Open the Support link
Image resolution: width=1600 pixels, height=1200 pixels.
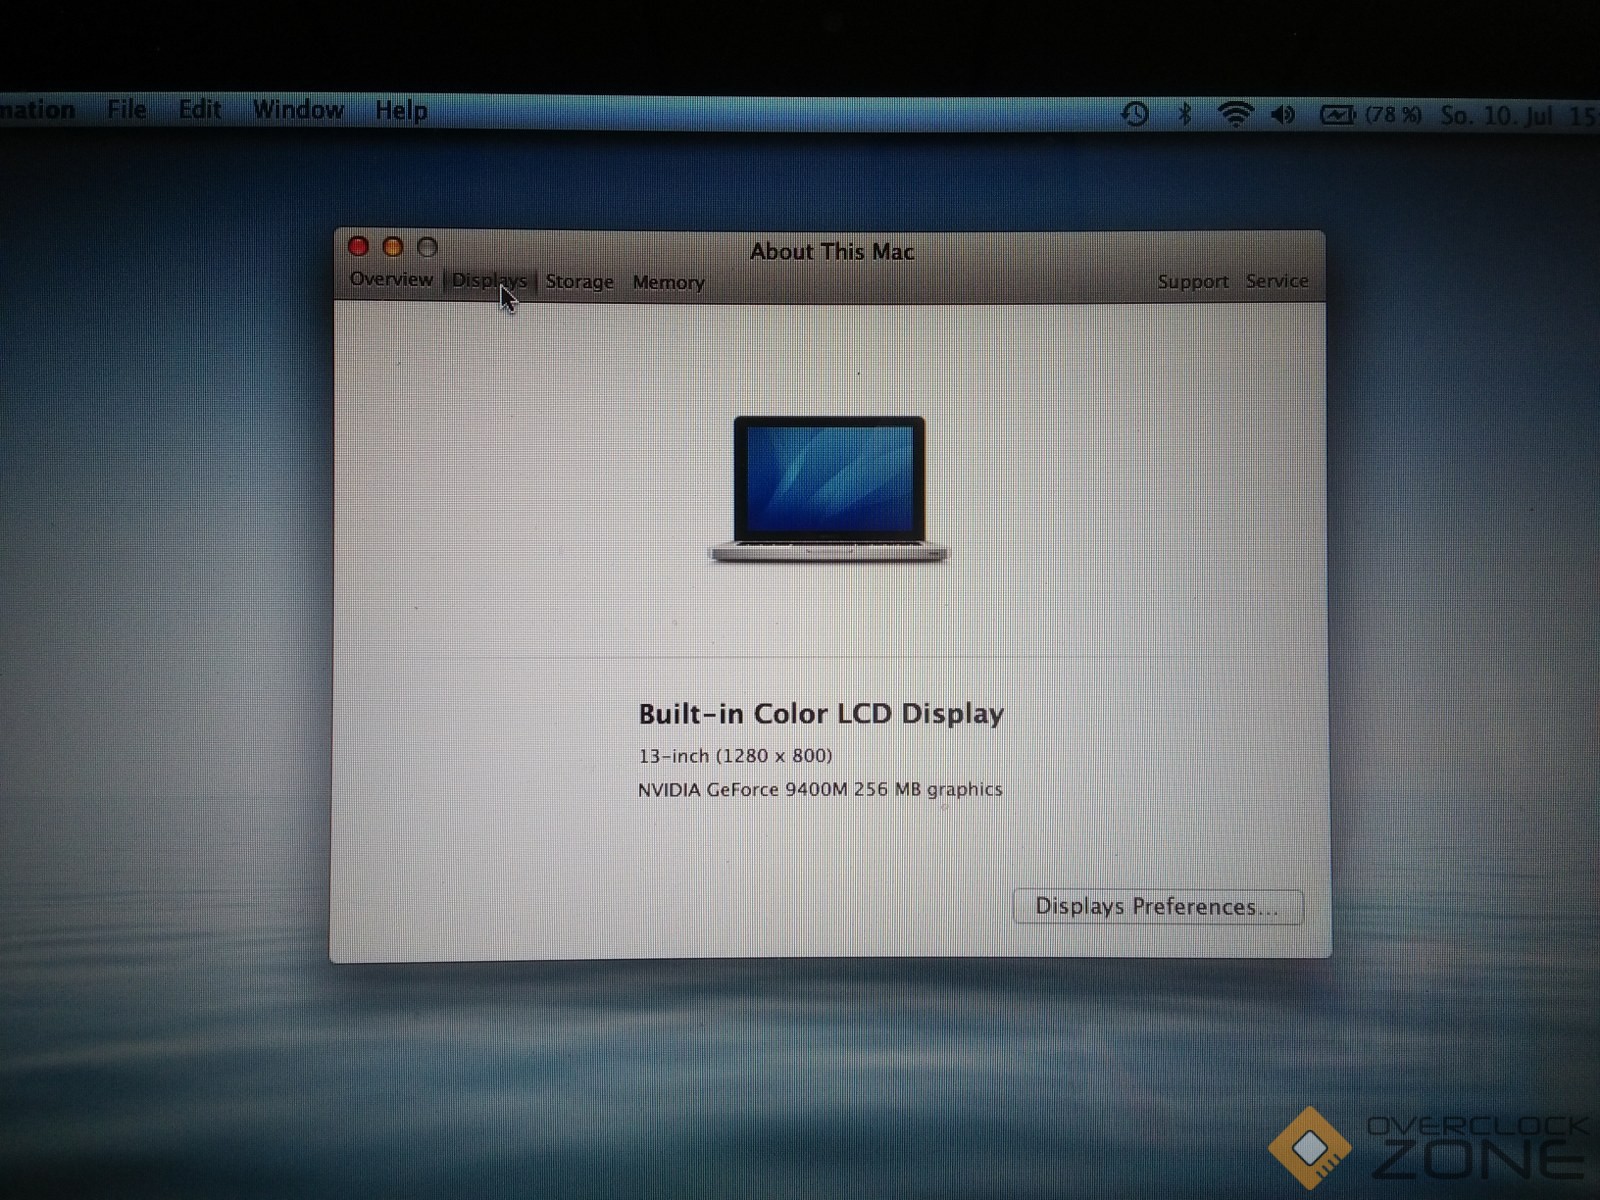(1192, 282)
